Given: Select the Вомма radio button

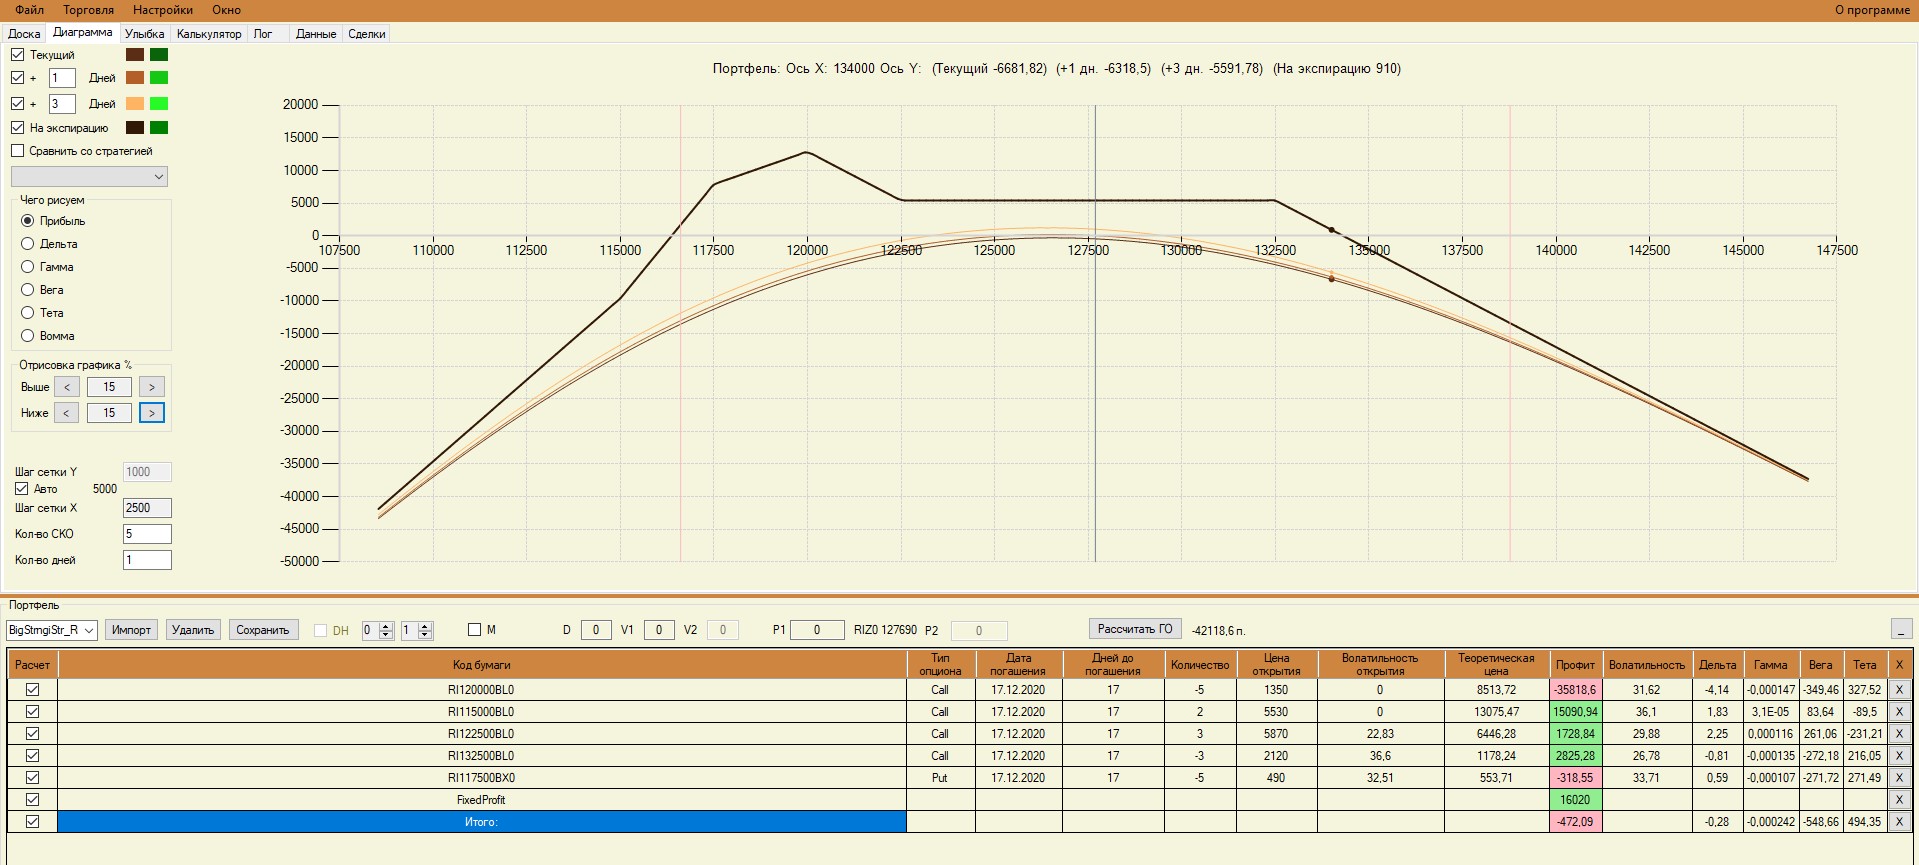Looking at the screenshot, I should point(28,336).
